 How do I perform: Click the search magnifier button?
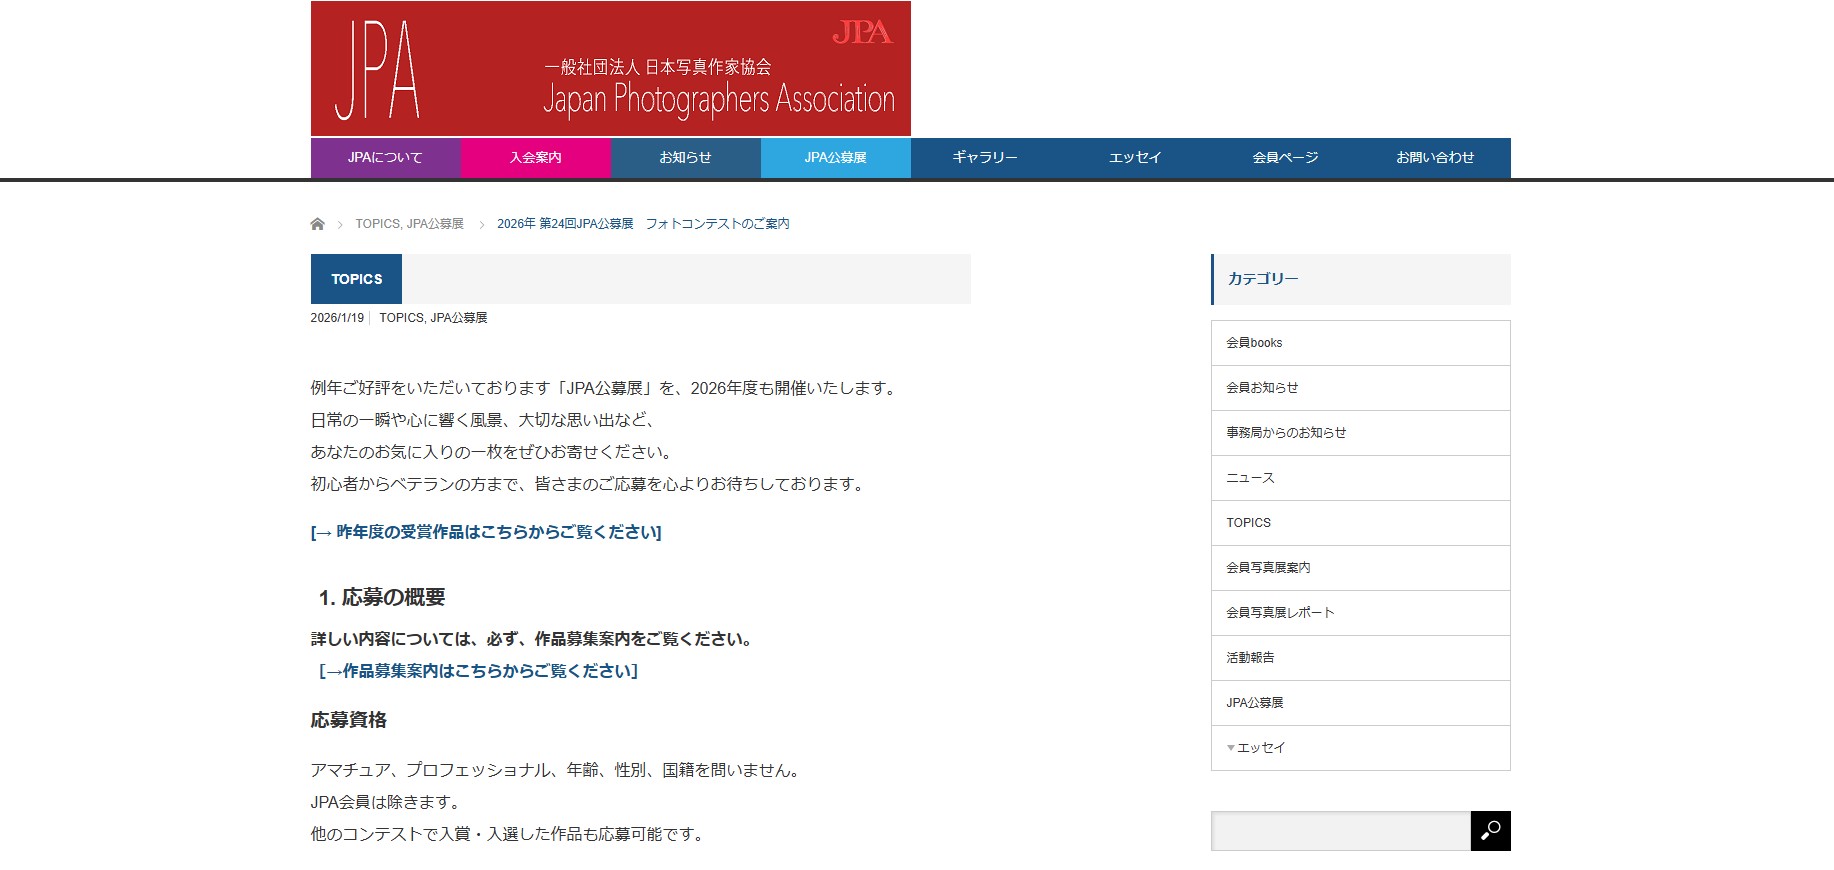click(1490, 831)
